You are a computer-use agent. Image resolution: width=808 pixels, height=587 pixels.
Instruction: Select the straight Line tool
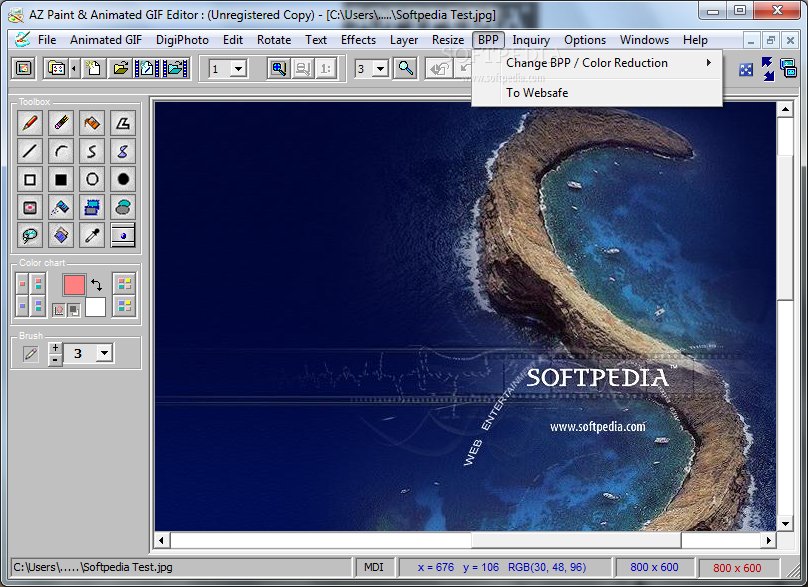click(30, 151)
